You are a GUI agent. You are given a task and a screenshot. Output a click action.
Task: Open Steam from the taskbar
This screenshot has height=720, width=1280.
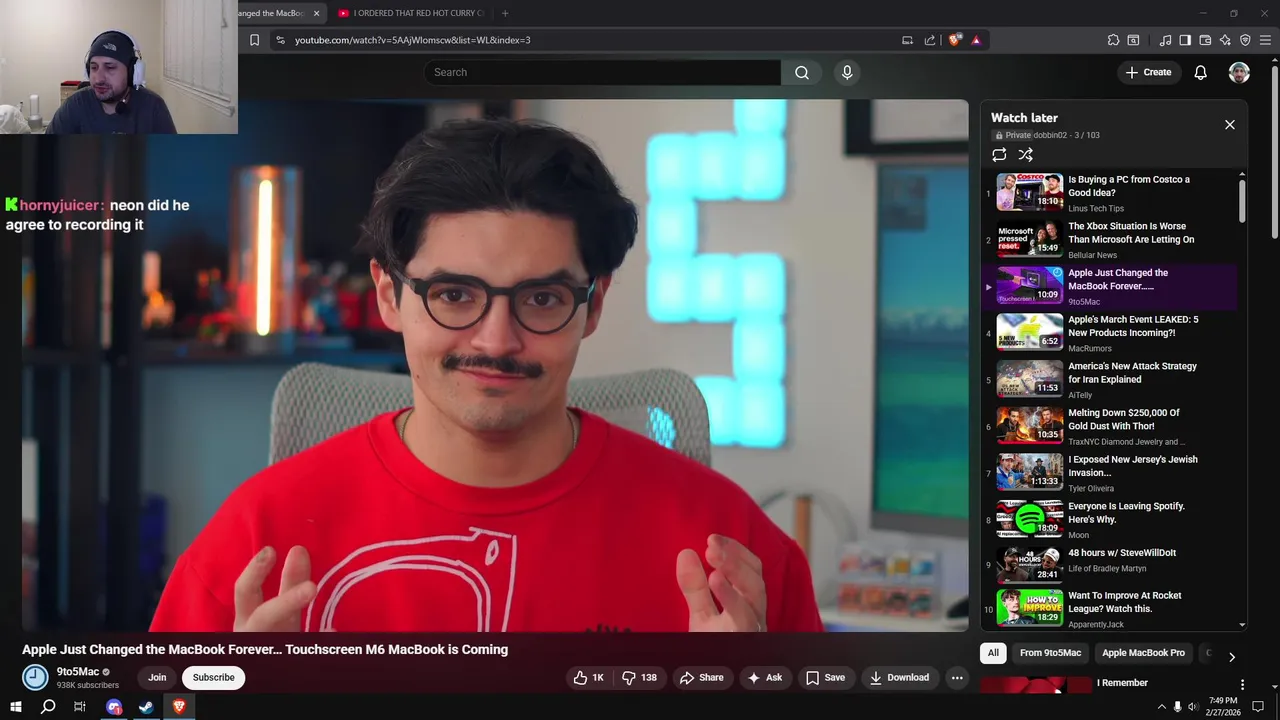tap(146, 707)
